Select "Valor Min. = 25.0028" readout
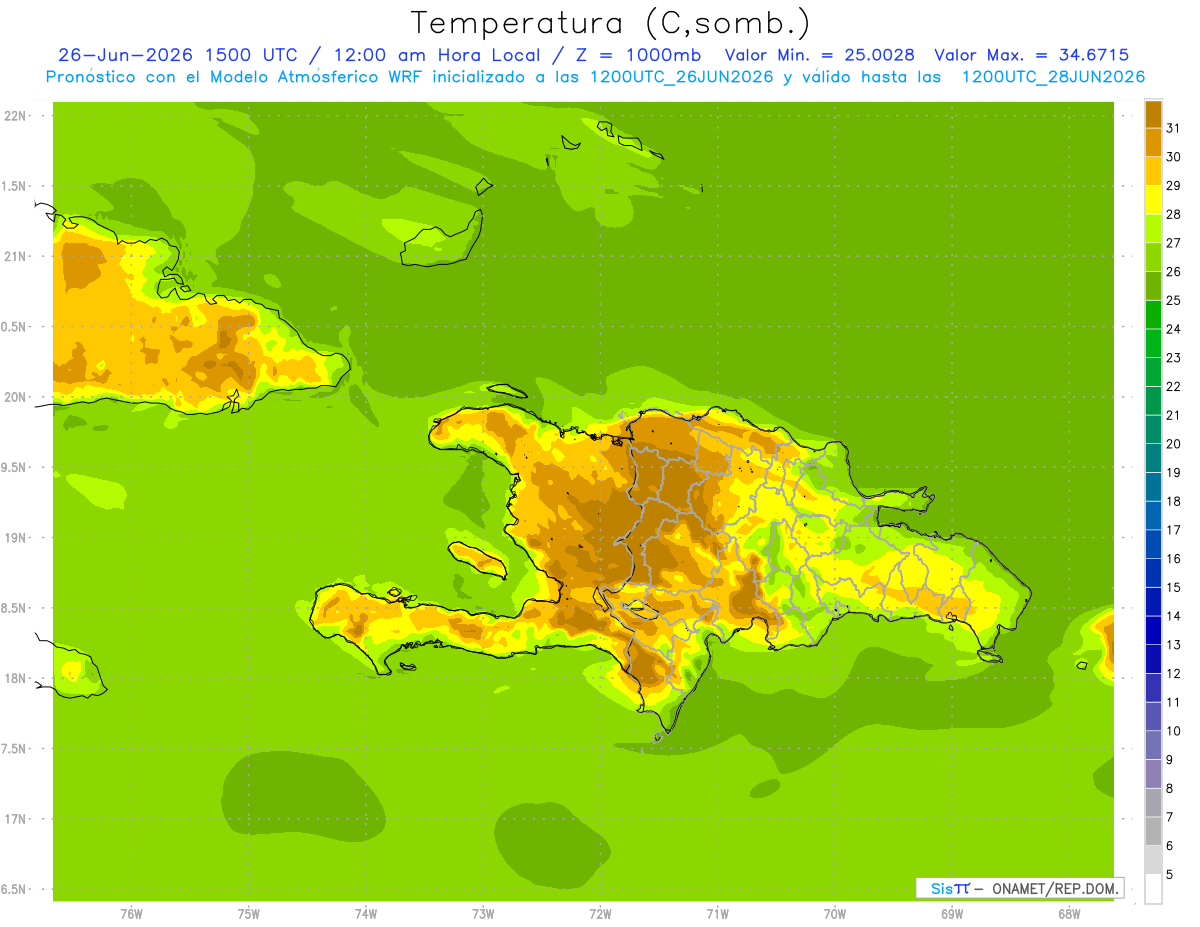This screenshot has width=1200, height=927. coord(820,55)
